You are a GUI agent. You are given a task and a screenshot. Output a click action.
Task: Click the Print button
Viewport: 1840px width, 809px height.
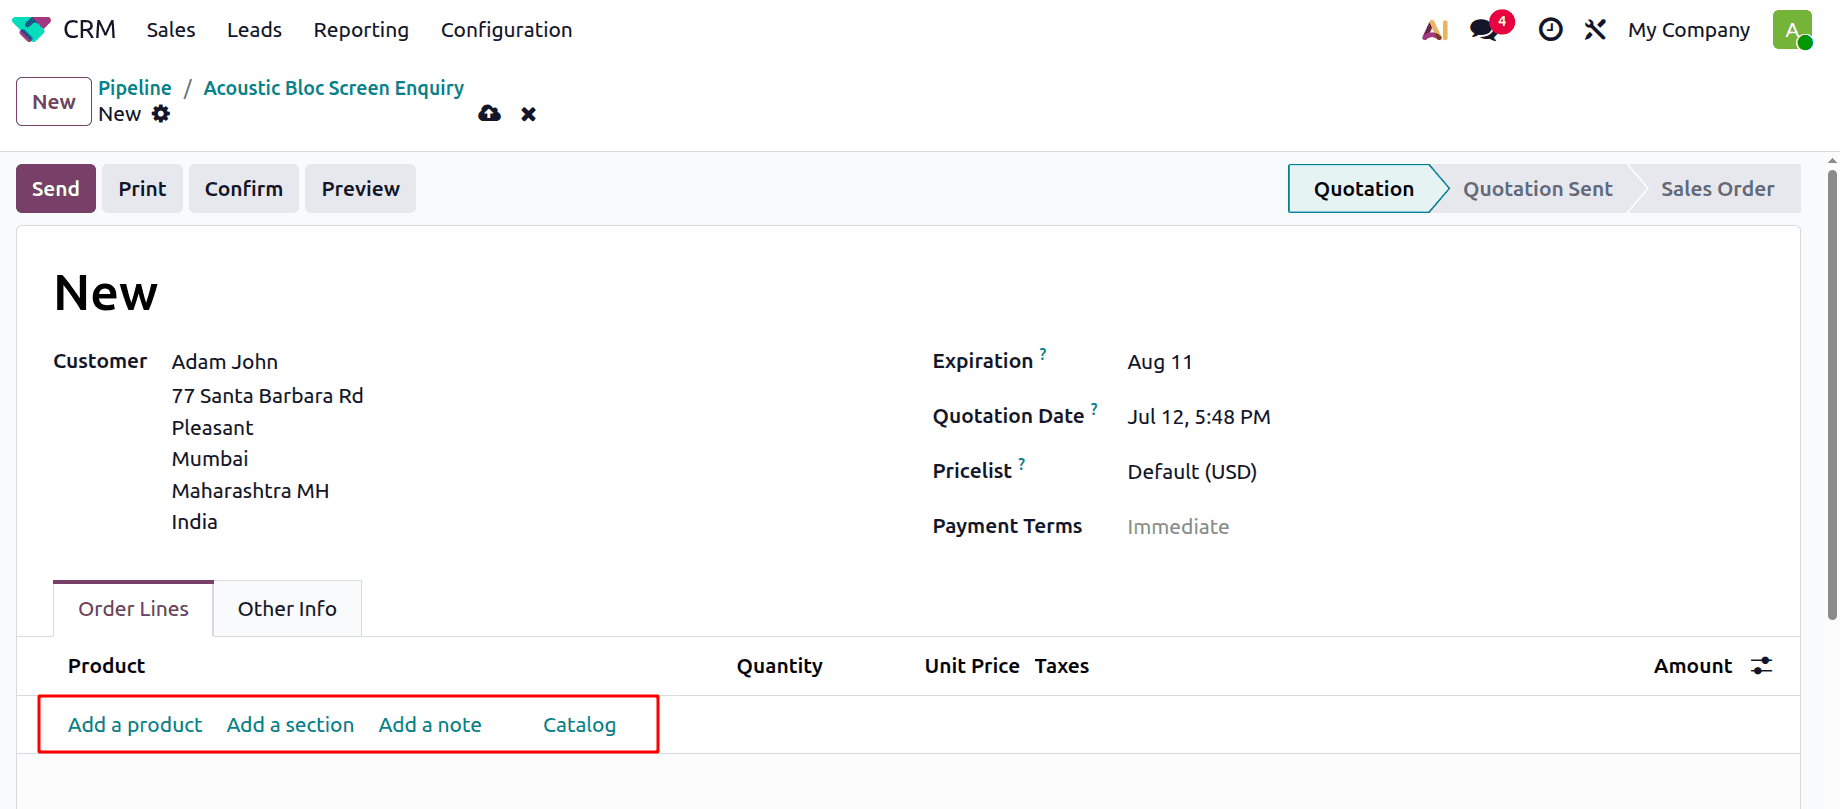142,189
